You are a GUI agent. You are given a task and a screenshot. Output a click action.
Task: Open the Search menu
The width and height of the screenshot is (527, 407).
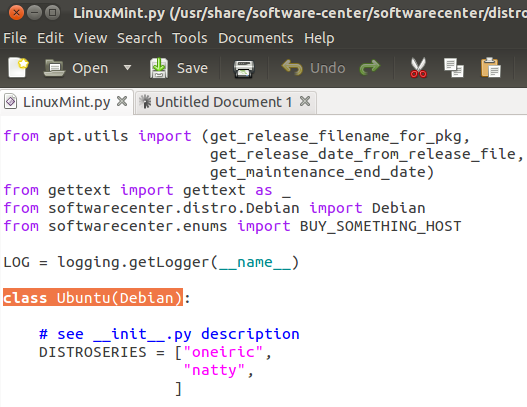point(139,38)
